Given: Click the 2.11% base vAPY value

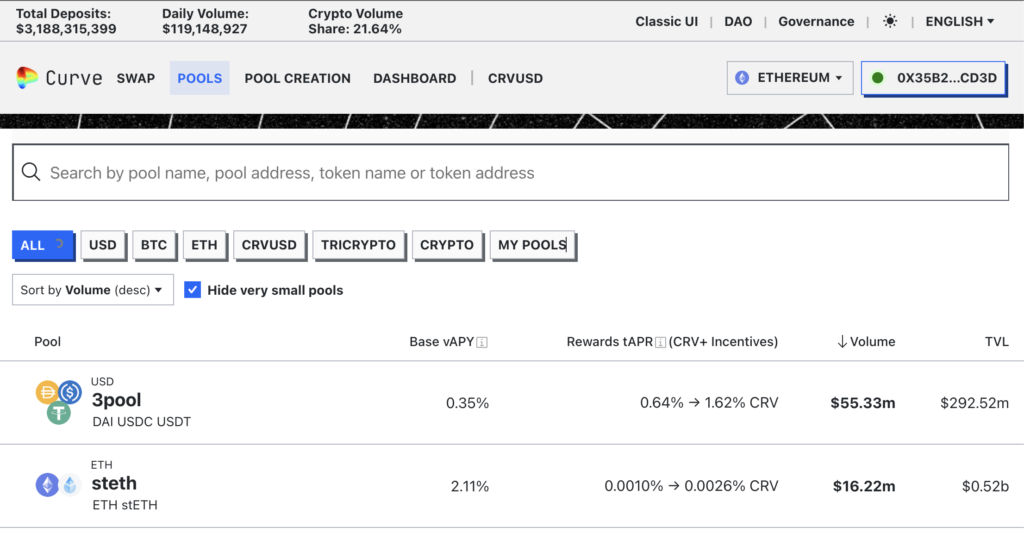Looking at the screenshot, I should [x=470, y=486].
